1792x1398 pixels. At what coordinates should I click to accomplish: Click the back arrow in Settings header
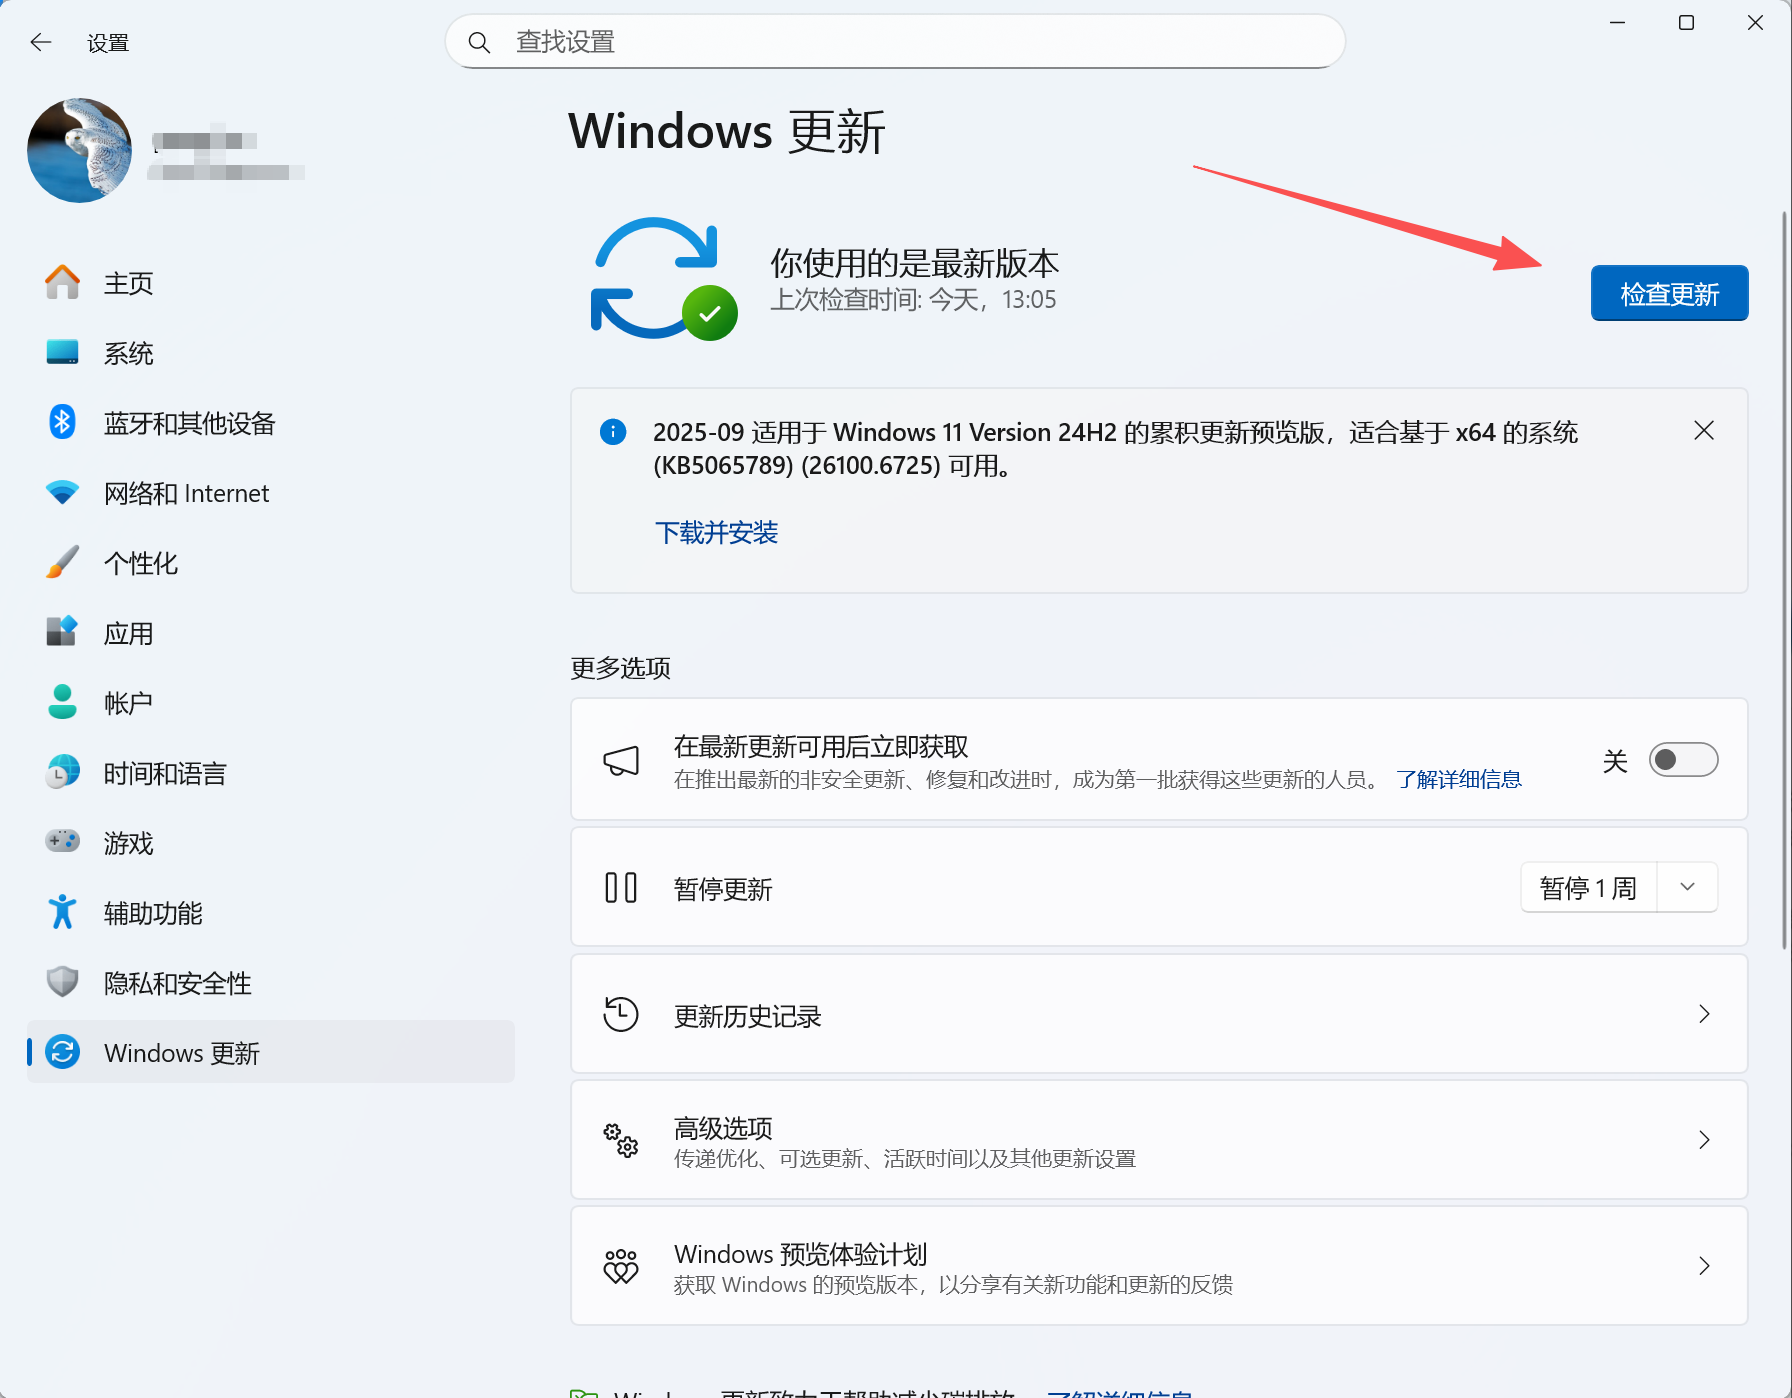click(x=41, y=42)
